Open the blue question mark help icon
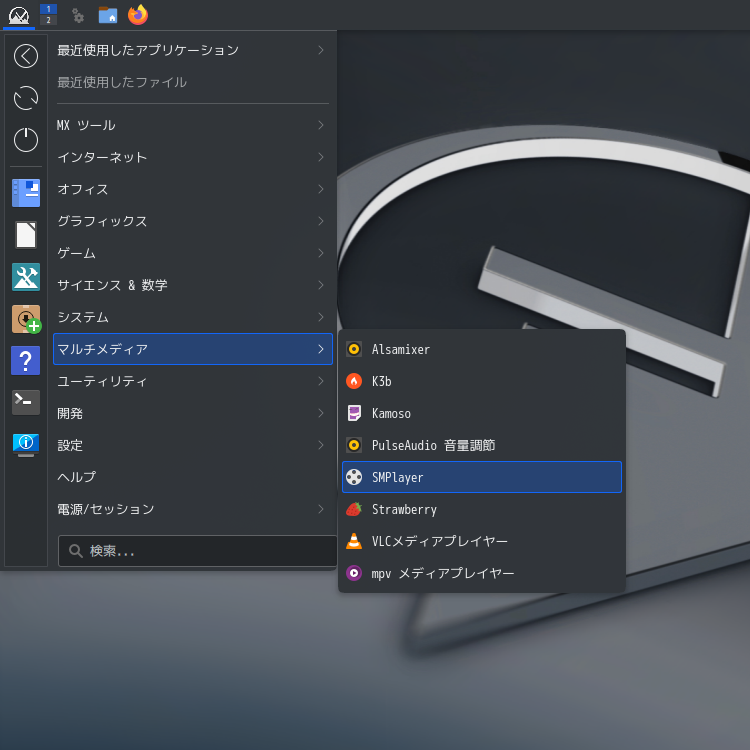Viewport: 750px width, 750px height. click(x=26, y=361)
